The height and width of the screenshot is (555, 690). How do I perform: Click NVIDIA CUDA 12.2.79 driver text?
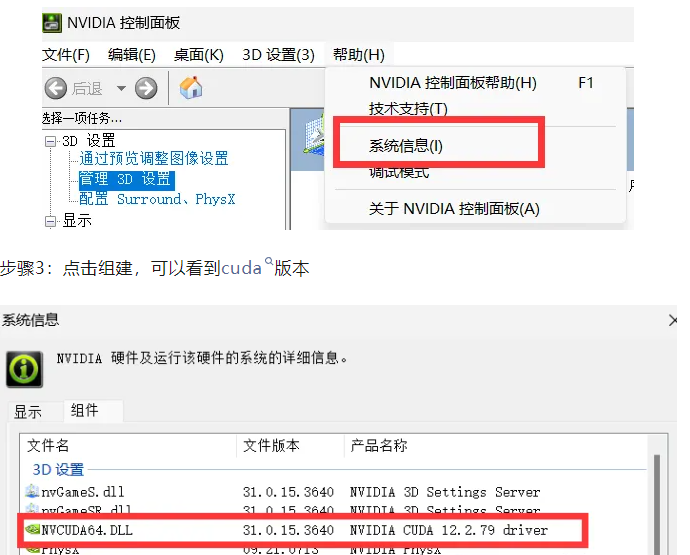(x=449, y=530)
